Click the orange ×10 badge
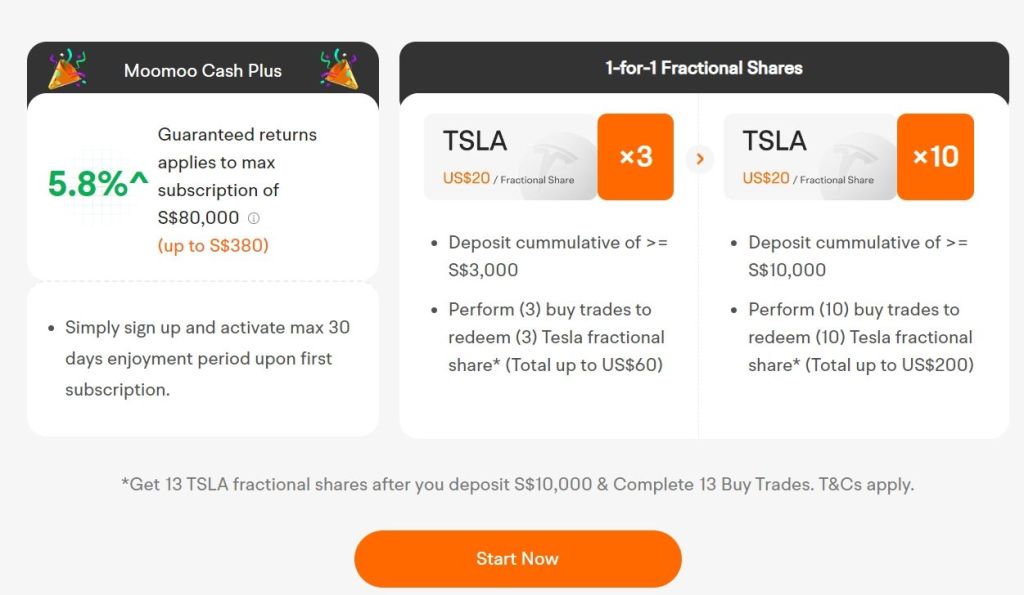The image size is (1024, 595). click(935, 157)
